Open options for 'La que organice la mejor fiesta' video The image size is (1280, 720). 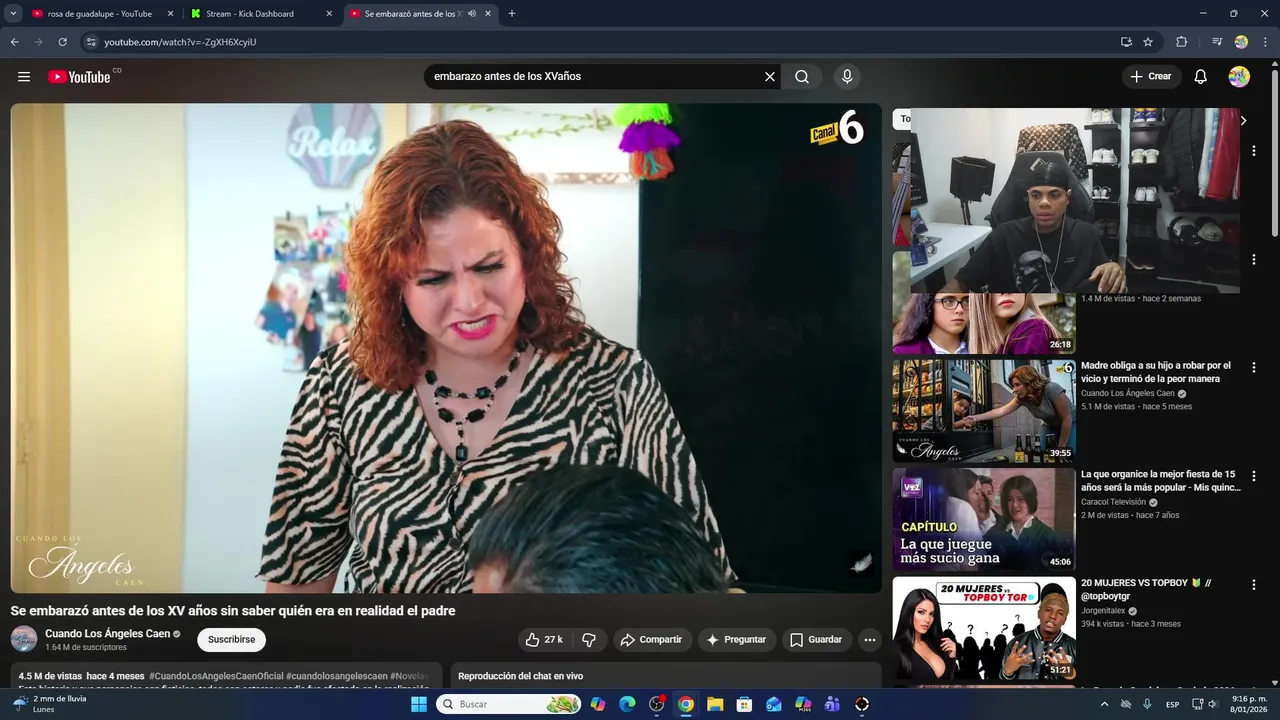click(x=1253, y=476)
